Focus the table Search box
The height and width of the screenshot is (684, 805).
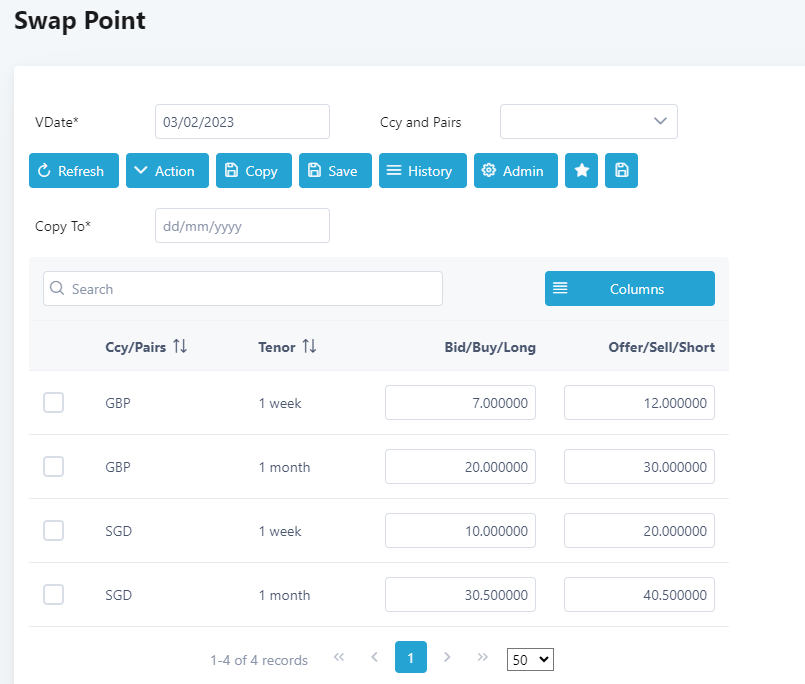(x=243, y=289)
